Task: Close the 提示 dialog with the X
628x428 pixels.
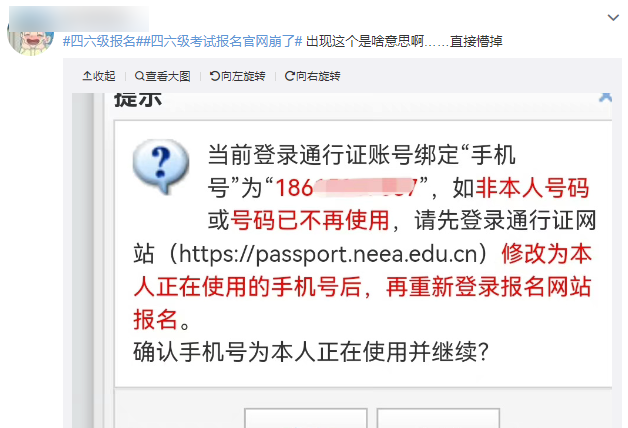Action: tap(605, 97)
